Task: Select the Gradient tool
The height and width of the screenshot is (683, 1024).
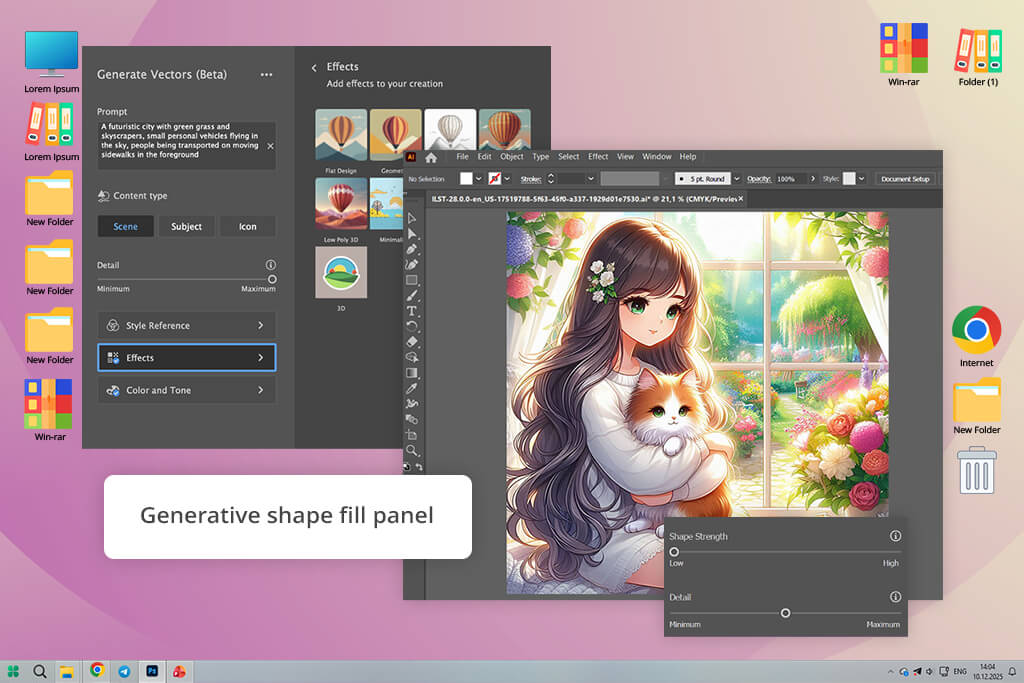Action: coord(412,373)
